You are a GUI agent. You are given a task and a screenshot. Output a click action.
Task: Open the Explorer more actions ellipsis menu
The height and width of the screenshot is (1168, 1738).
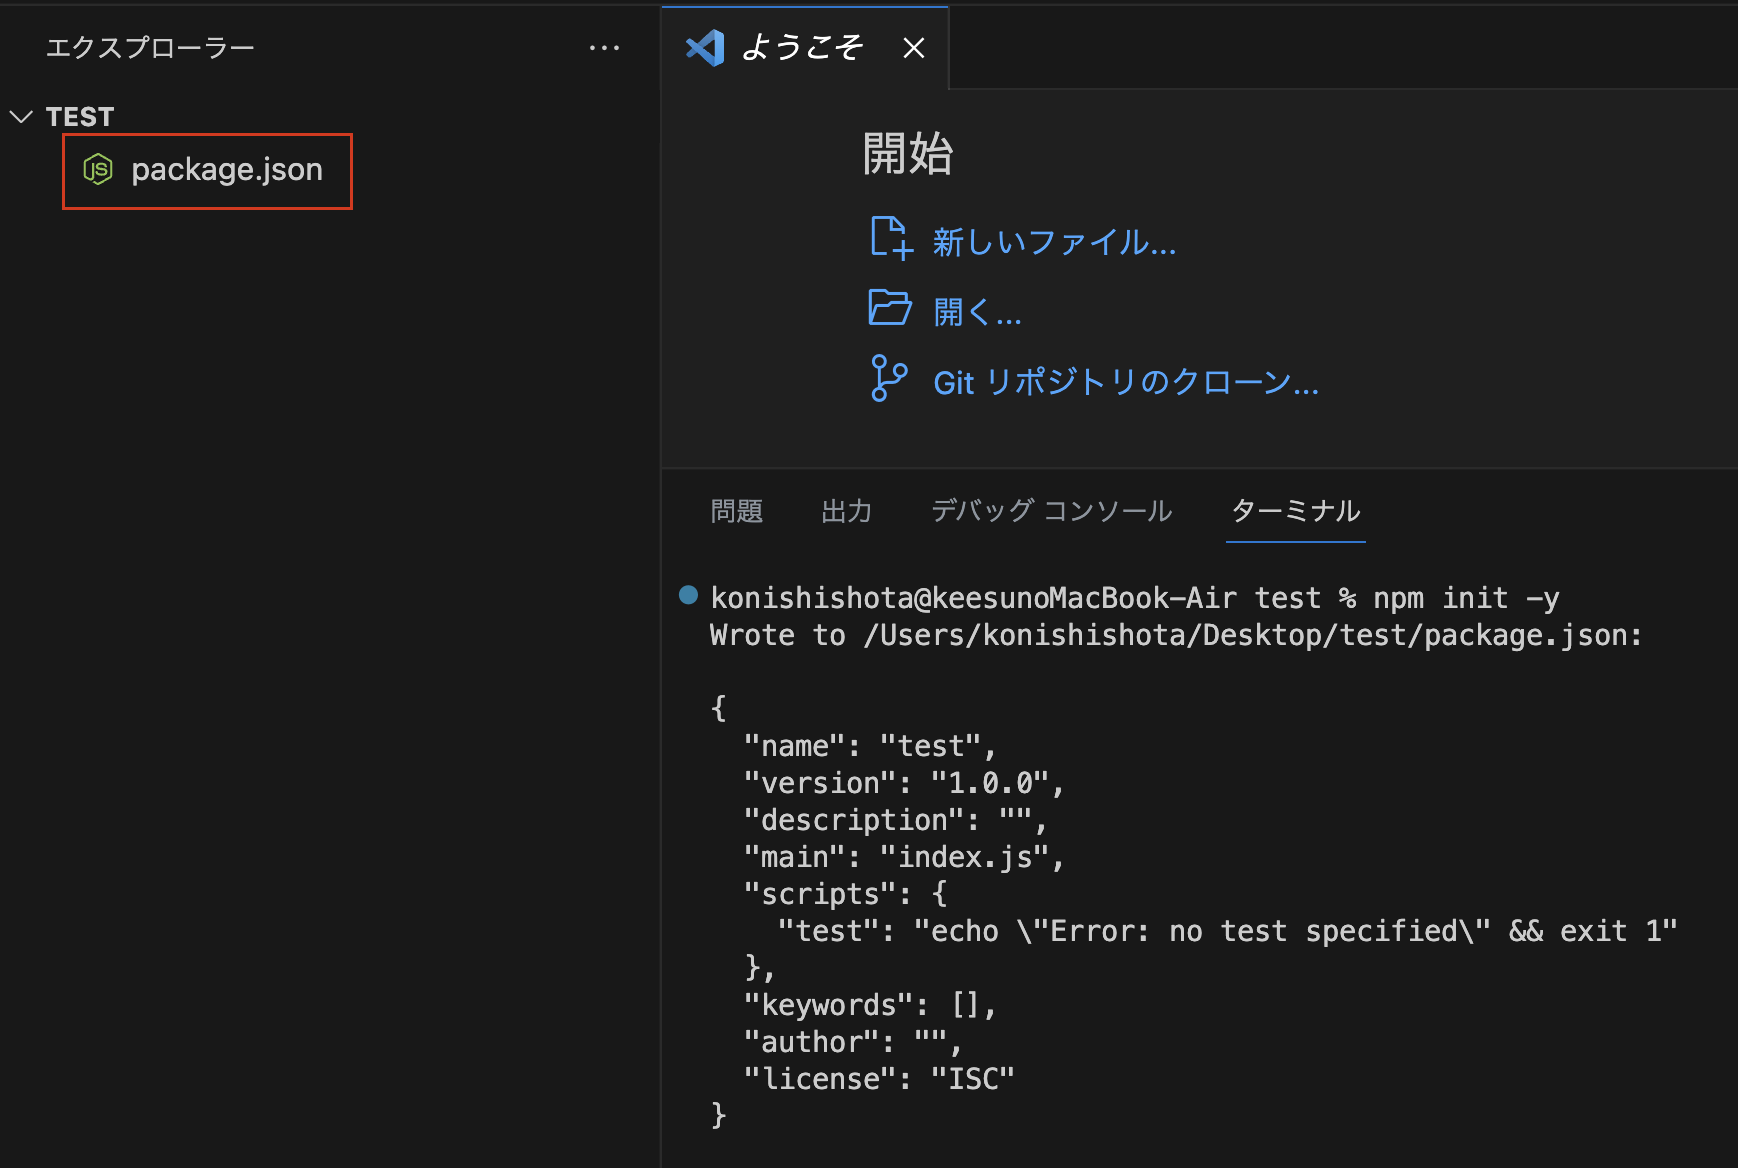coord(605,47)
